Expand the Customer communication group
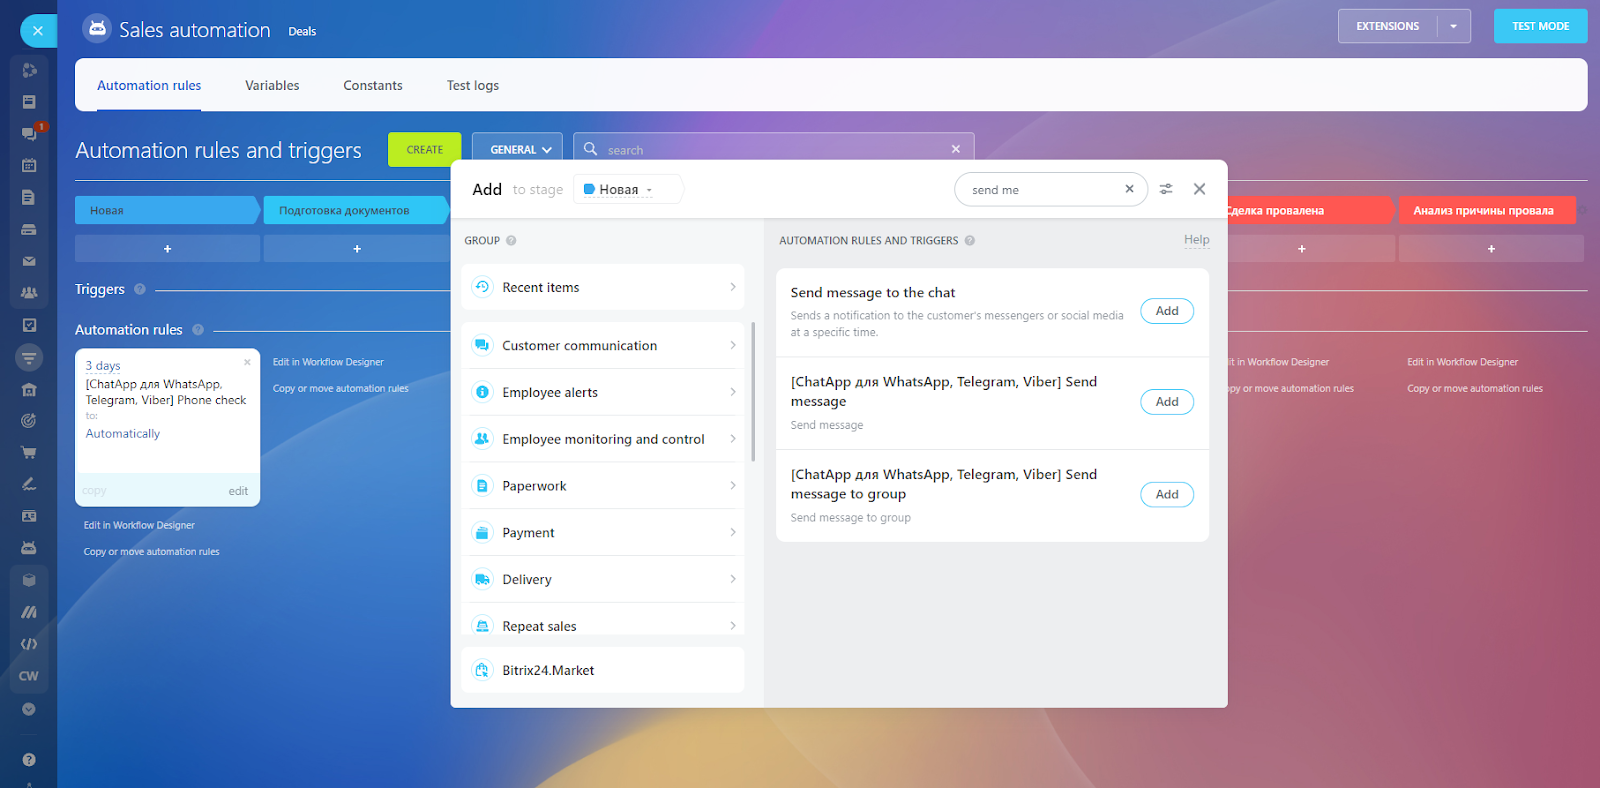Viewport: 1600px width, 788px height. [603, 345]
